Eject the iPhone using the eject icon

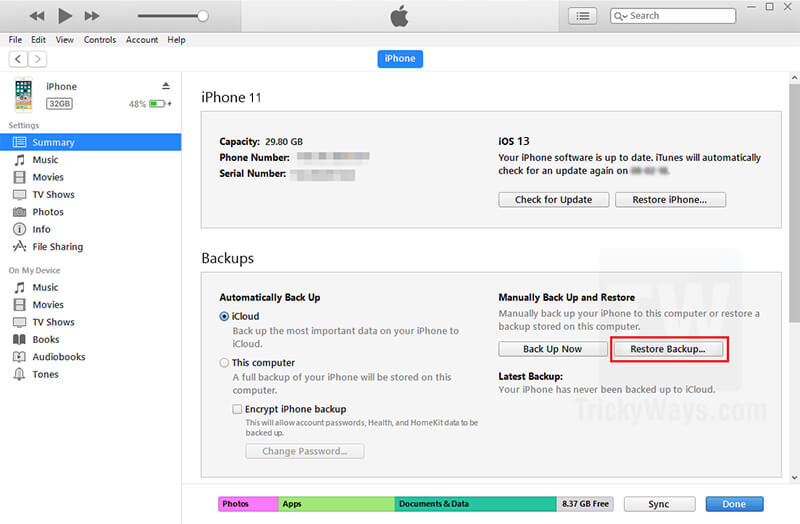point(166,86)
